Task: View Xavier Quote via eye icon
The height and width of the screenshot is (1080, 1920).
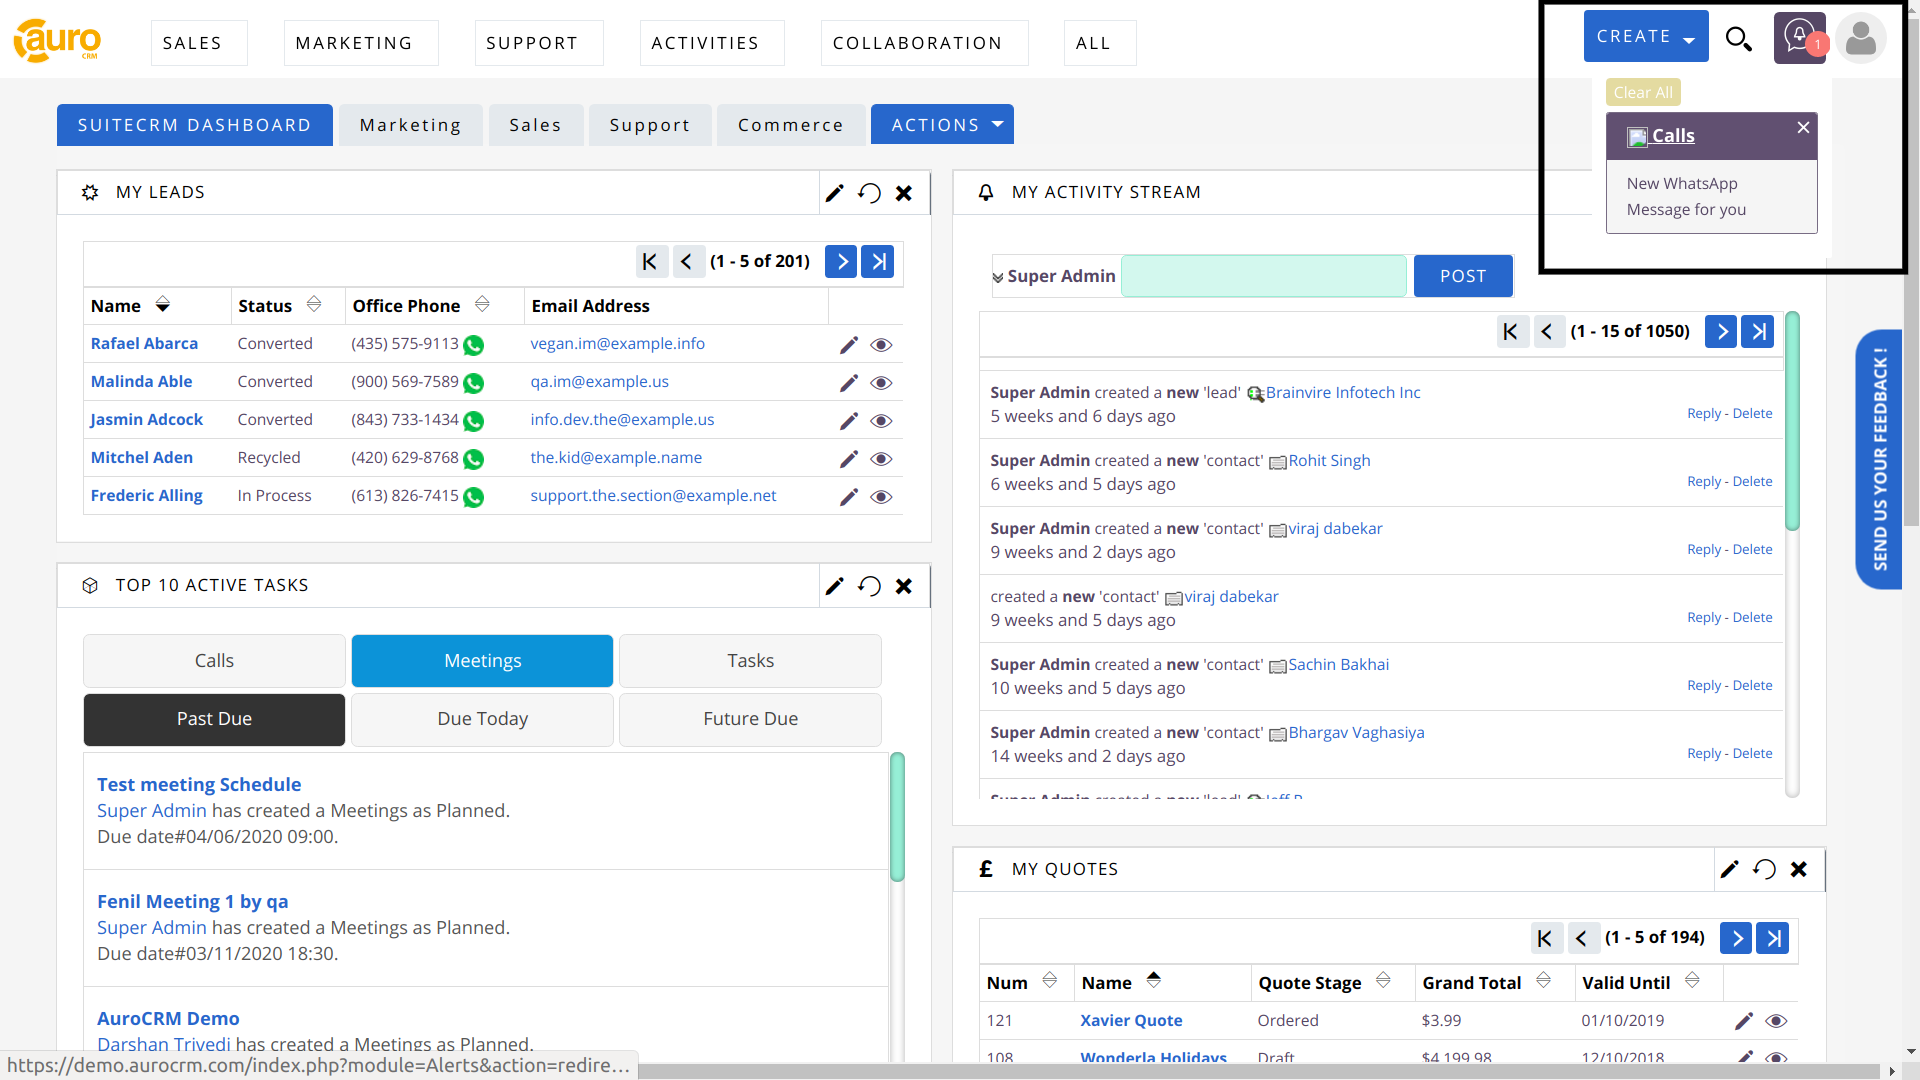Action: pos(1776,1021)
